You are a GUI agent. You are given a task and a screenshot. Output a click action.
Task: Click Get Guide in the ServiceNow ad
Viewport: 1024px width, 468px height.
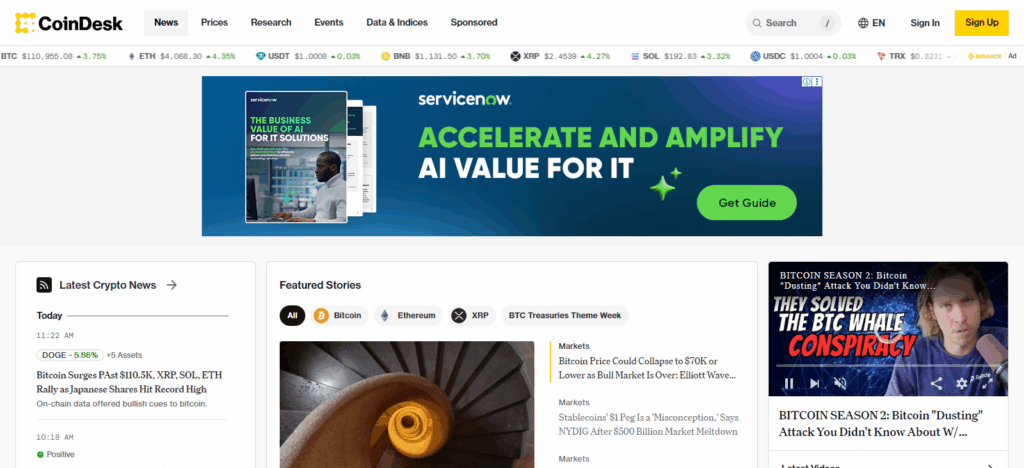click(x=747, y=203)
